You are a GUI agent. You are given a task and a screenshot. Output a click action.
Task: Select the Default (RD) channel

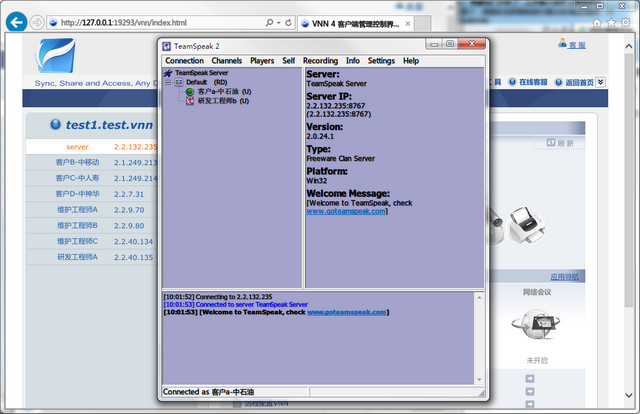point(207,82)
